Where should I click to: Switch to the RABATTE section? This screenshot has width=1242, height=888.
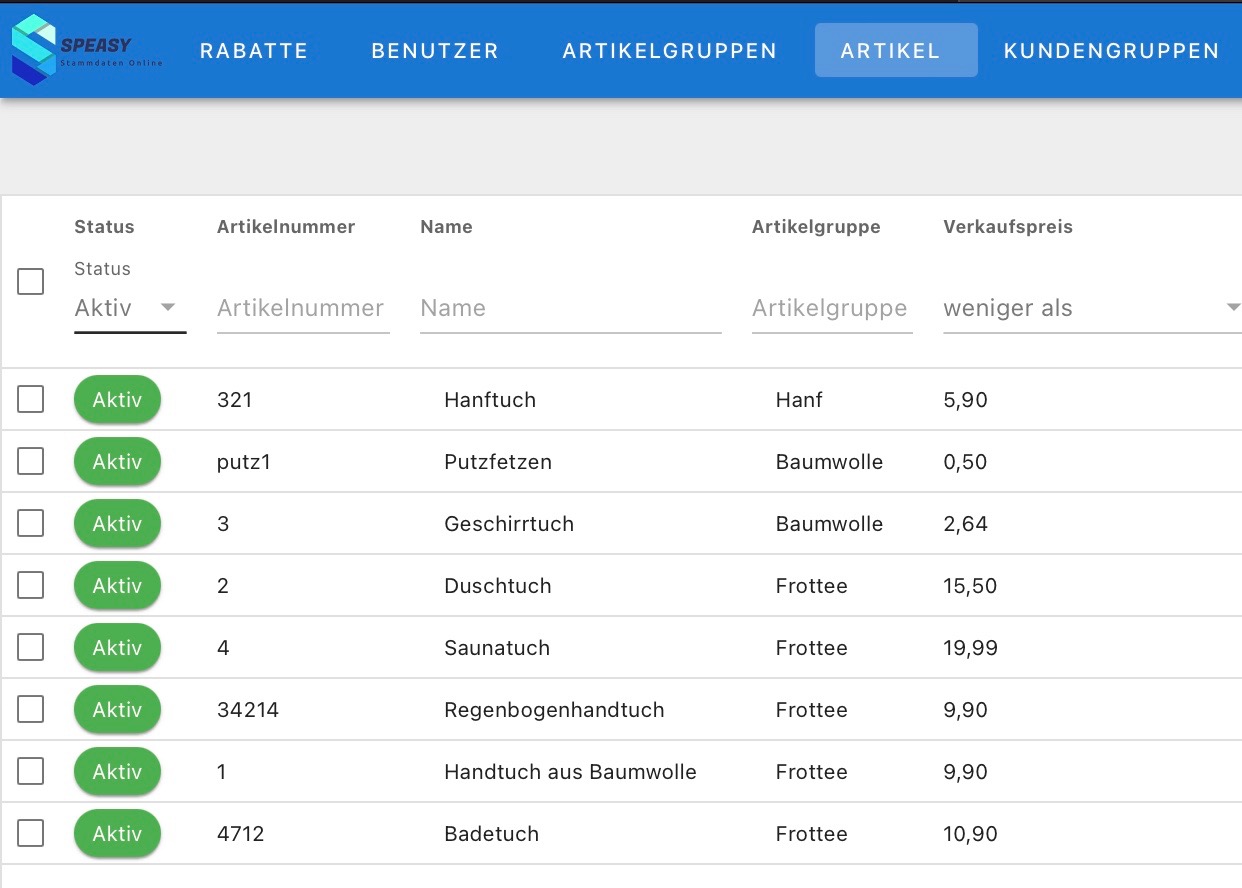(253, 50)
